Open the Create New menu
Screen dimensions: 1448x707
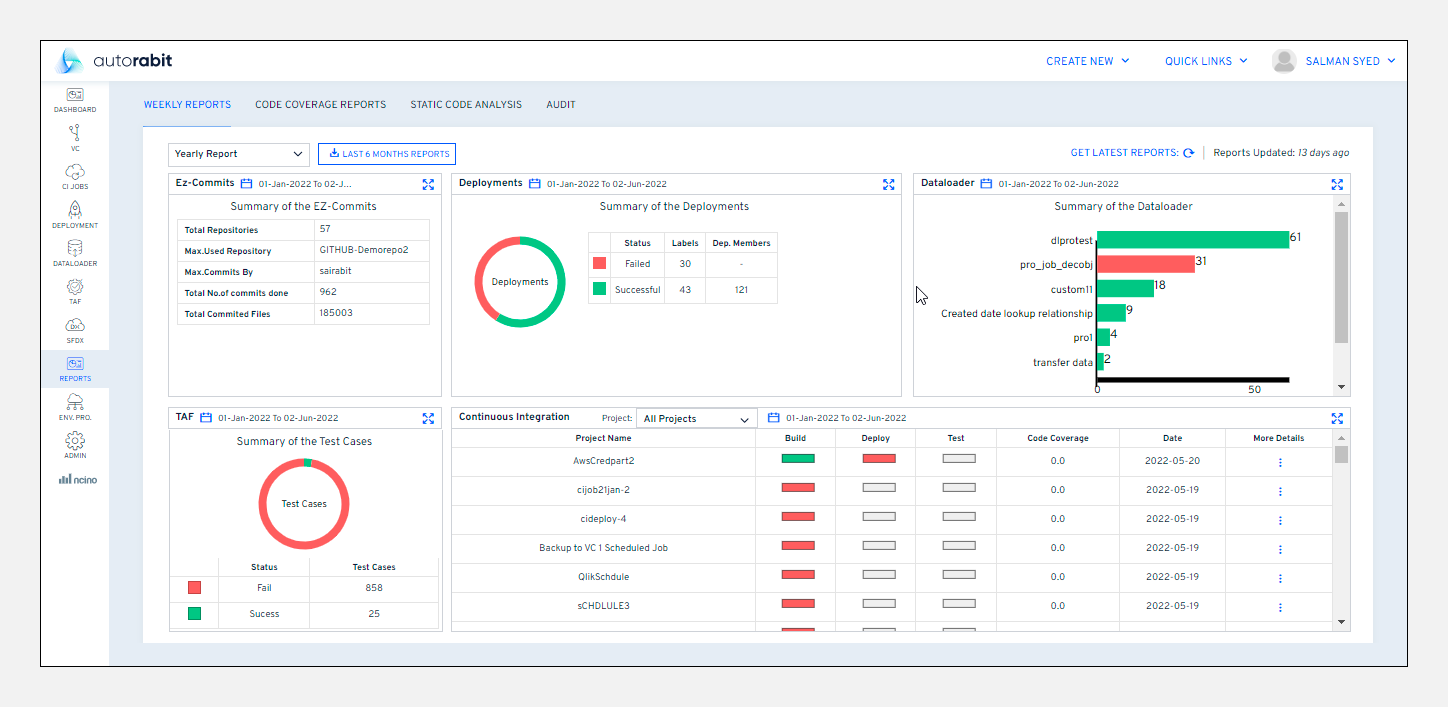1087,61
